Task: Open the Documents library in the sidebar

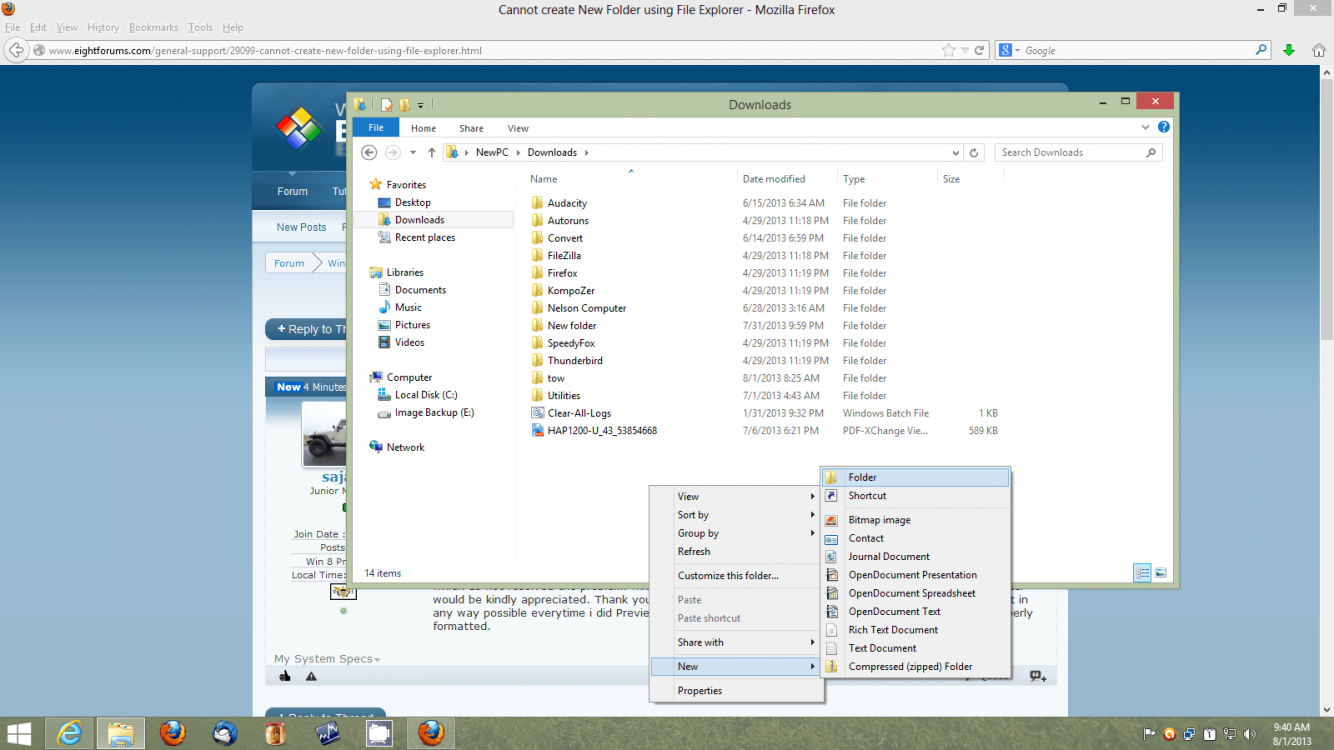Action: pos(420,290)
